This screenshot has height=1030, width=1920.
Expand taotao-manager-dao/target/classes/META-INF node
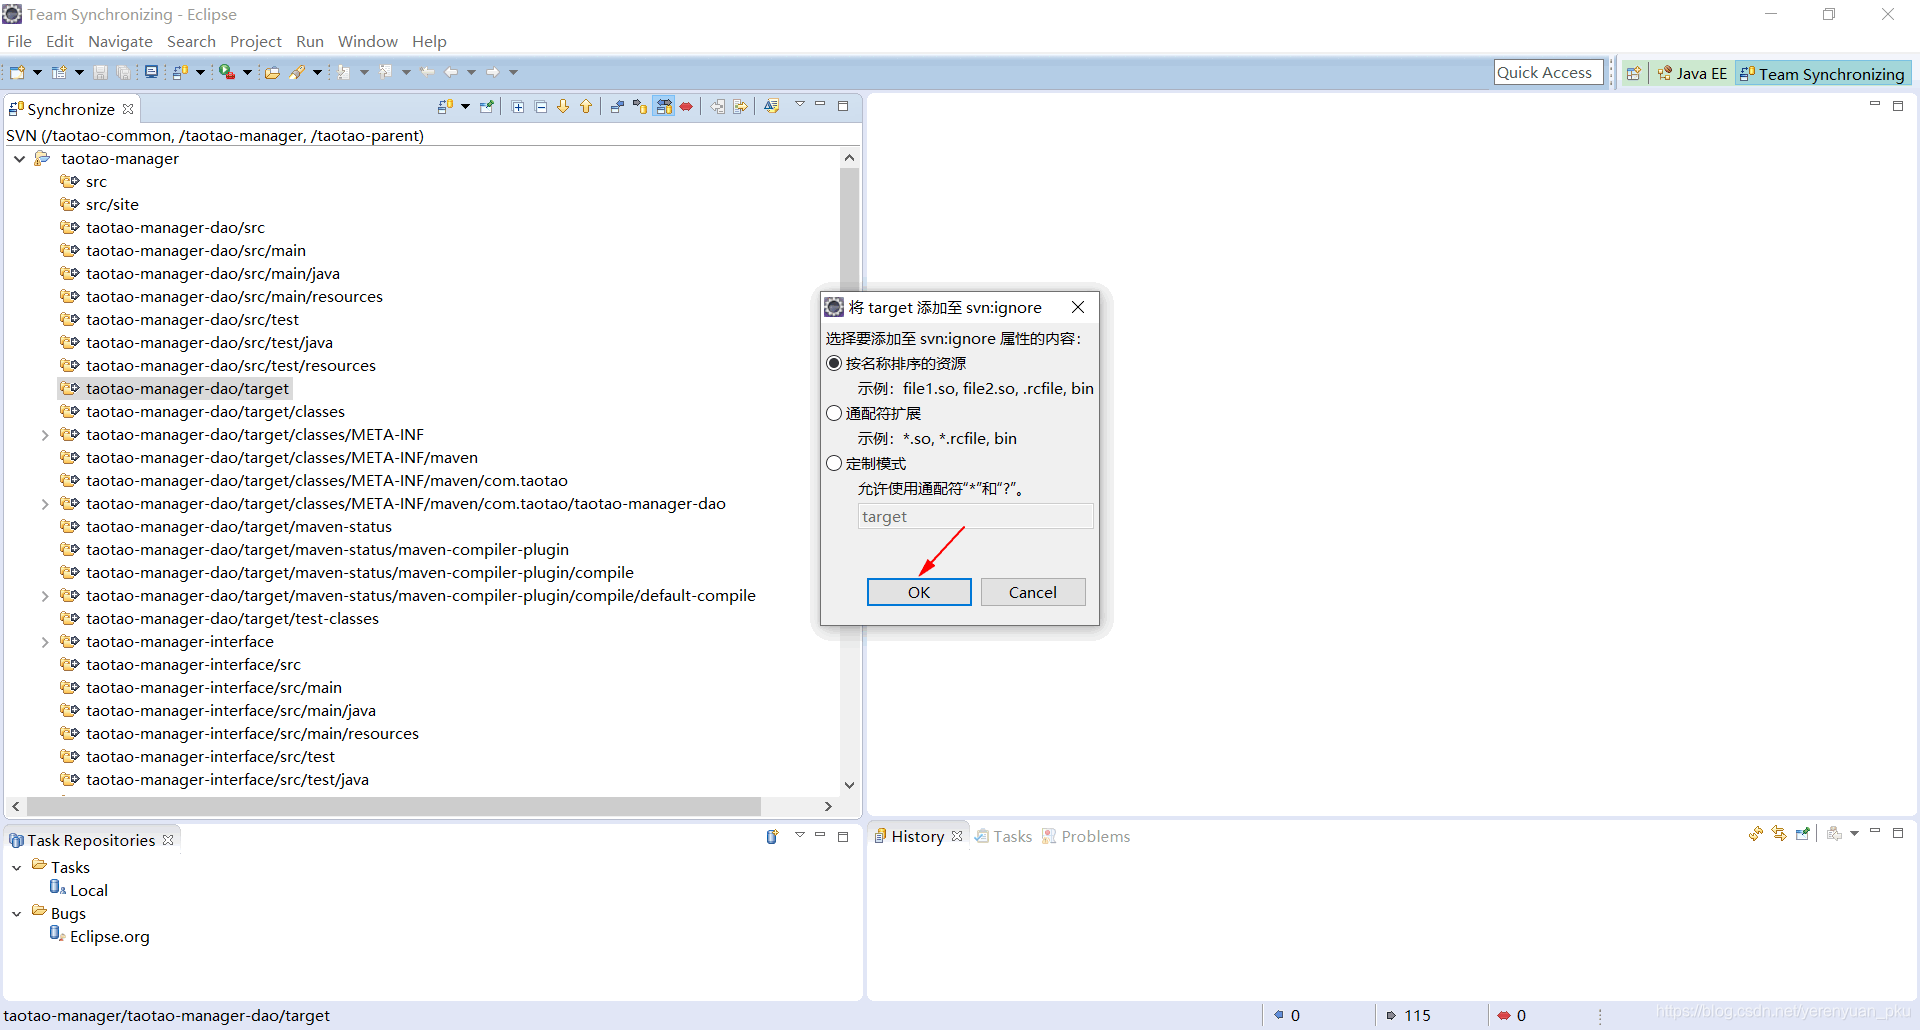[x=45, y=435]
